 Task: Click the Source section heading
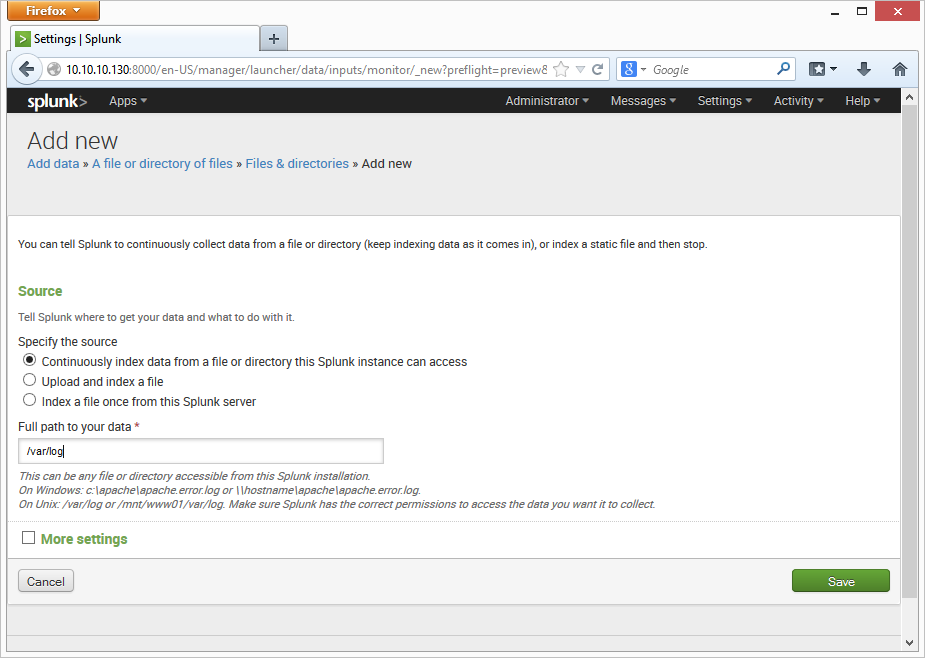pyautogui.click(x=40, y=291)
